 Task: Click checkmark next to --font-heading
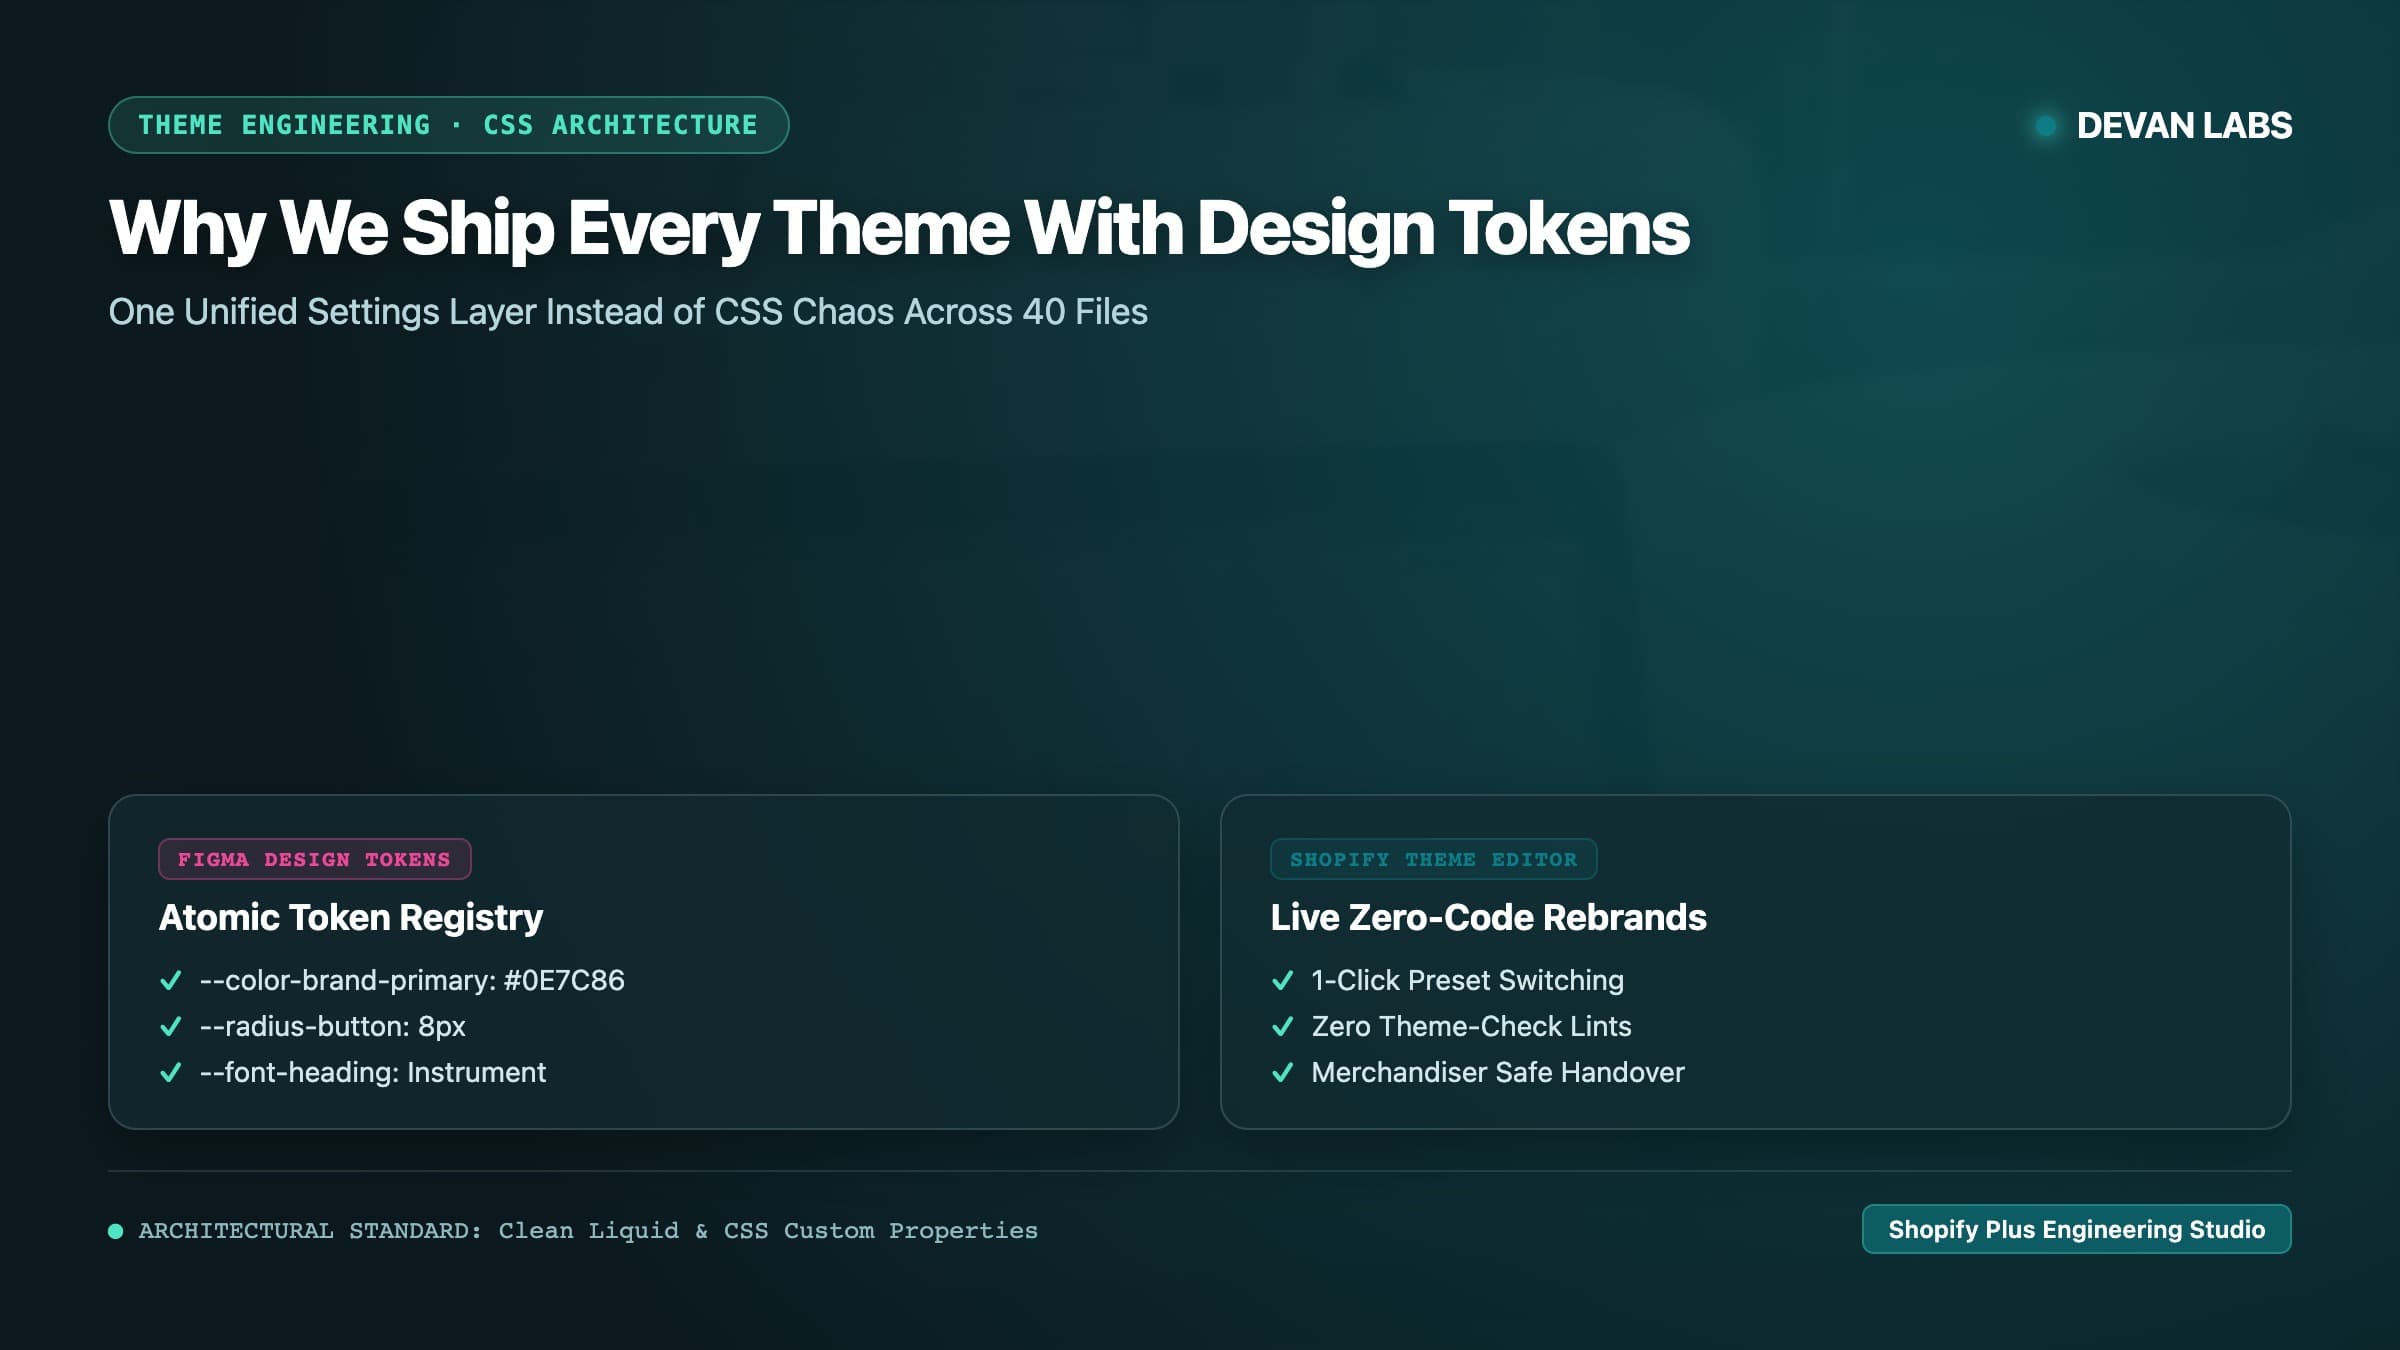pyautogui.click(x=171, y=1072)
